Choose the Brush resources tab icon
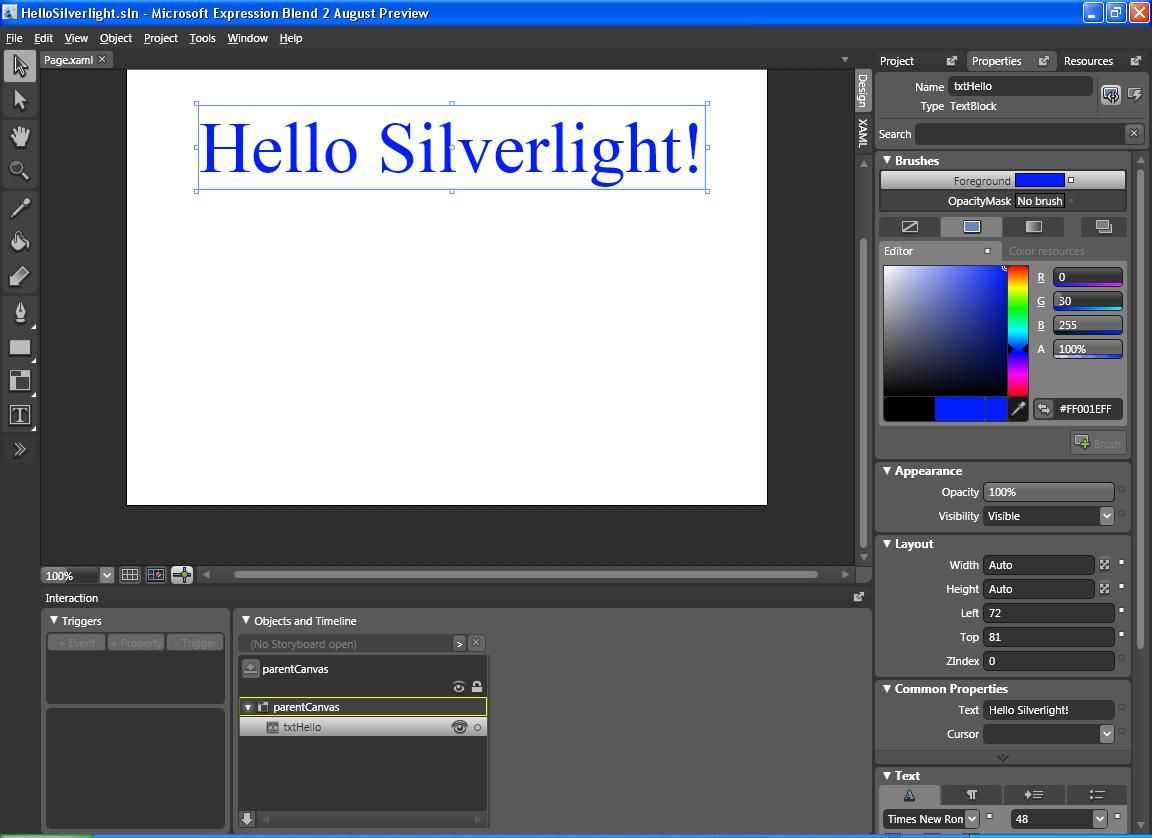The height and width of the screenshot is (838, 1152). pyautogui.click(x=1104, y=226)
